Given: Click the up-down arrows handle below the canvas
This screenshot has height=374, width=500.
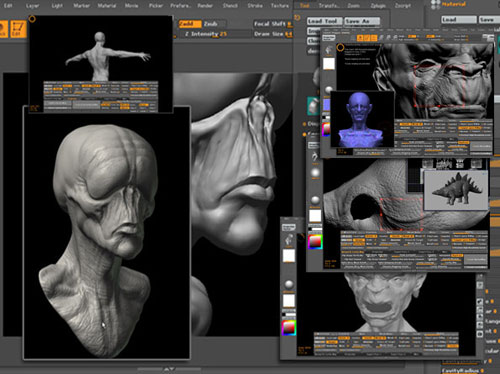Looking at the screenshot, I should pyautogui.click(x=169, y=369).
